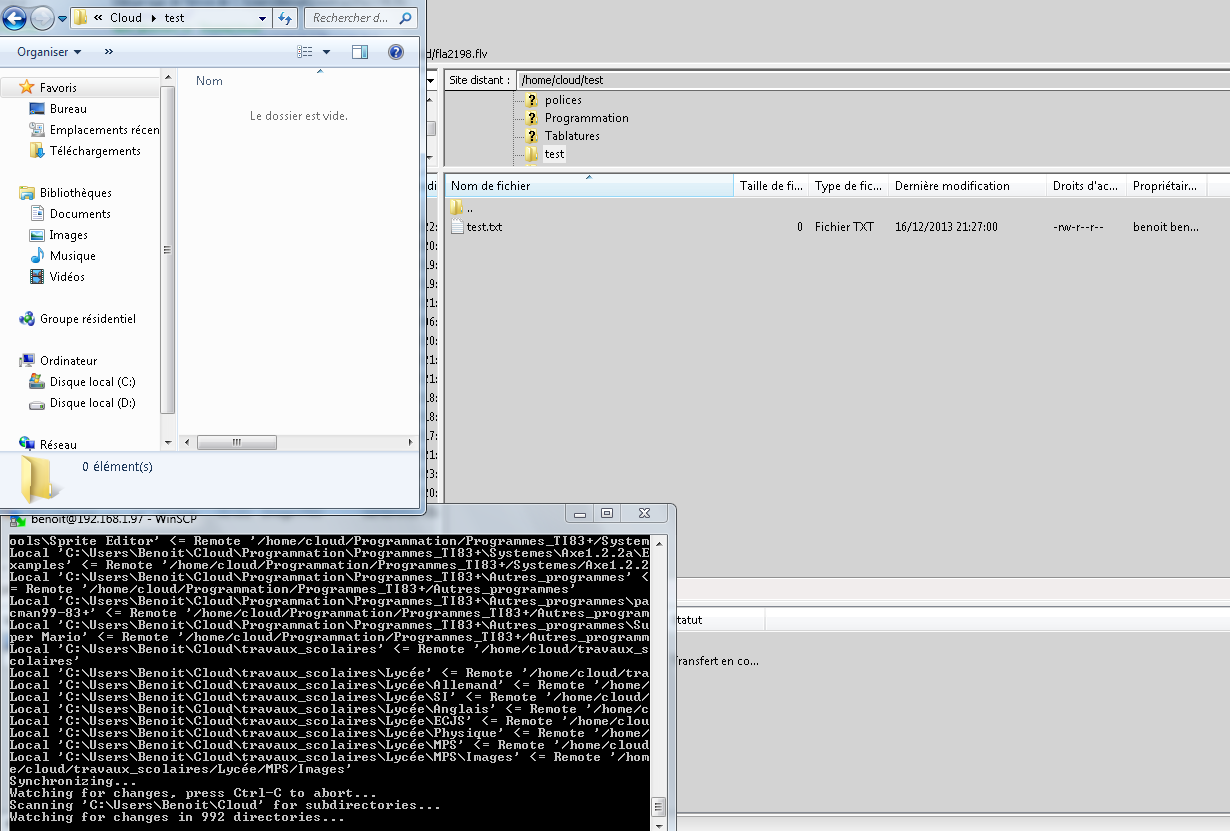The image size is (1230, 831).
Task: Open Disque local (C:)
Action: click(x=93, y=382)
